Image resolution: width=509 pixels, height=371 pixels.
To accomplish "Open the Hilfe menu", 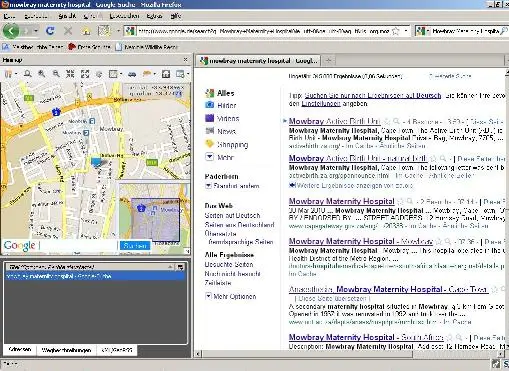I will coord(175,16).
